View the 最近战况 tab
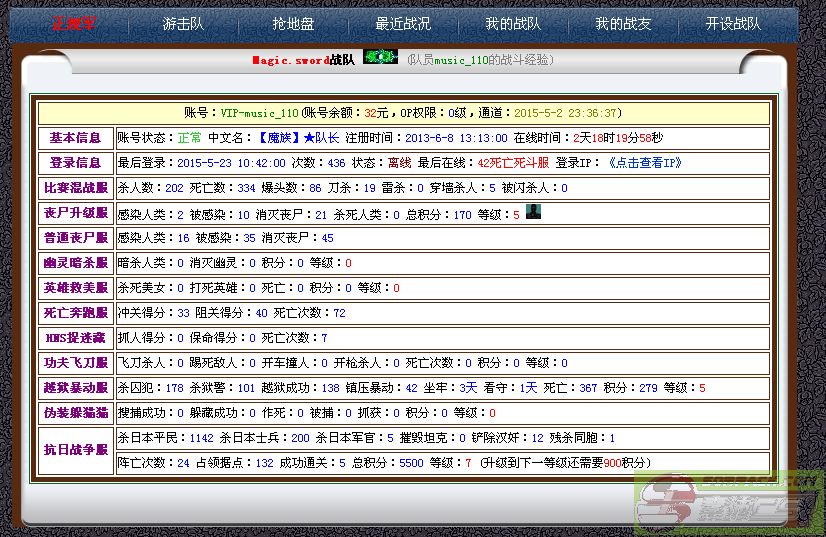The image size is (826, 537). tap(403, 24)
